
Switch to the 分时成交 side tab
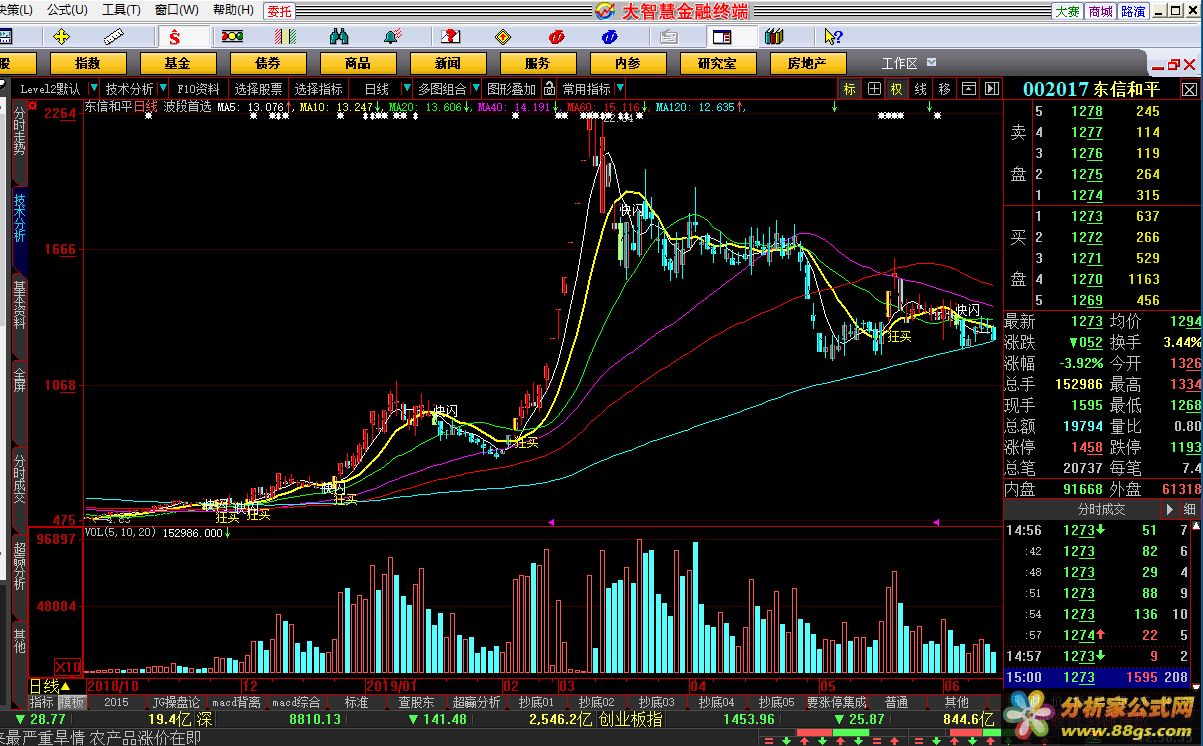pyautogui.click(x=19, y=479)
